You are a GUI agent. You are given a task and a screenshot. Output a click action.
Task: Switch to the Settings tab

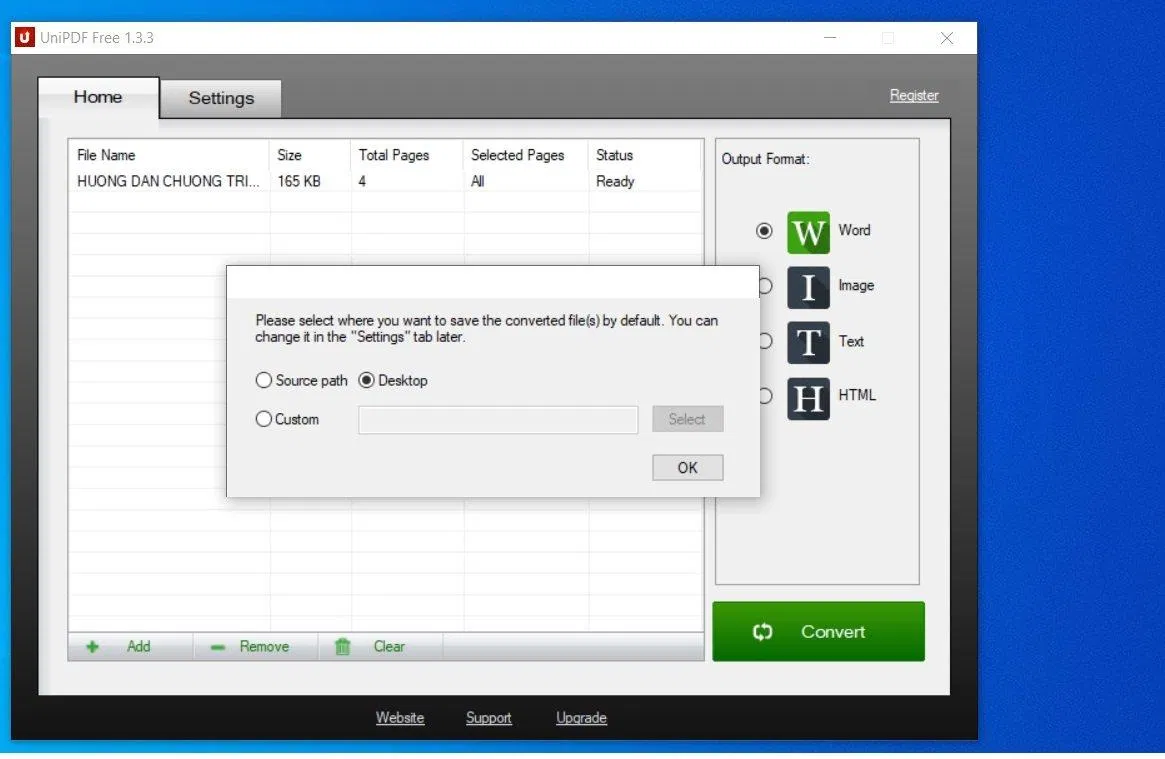(221, 98)
